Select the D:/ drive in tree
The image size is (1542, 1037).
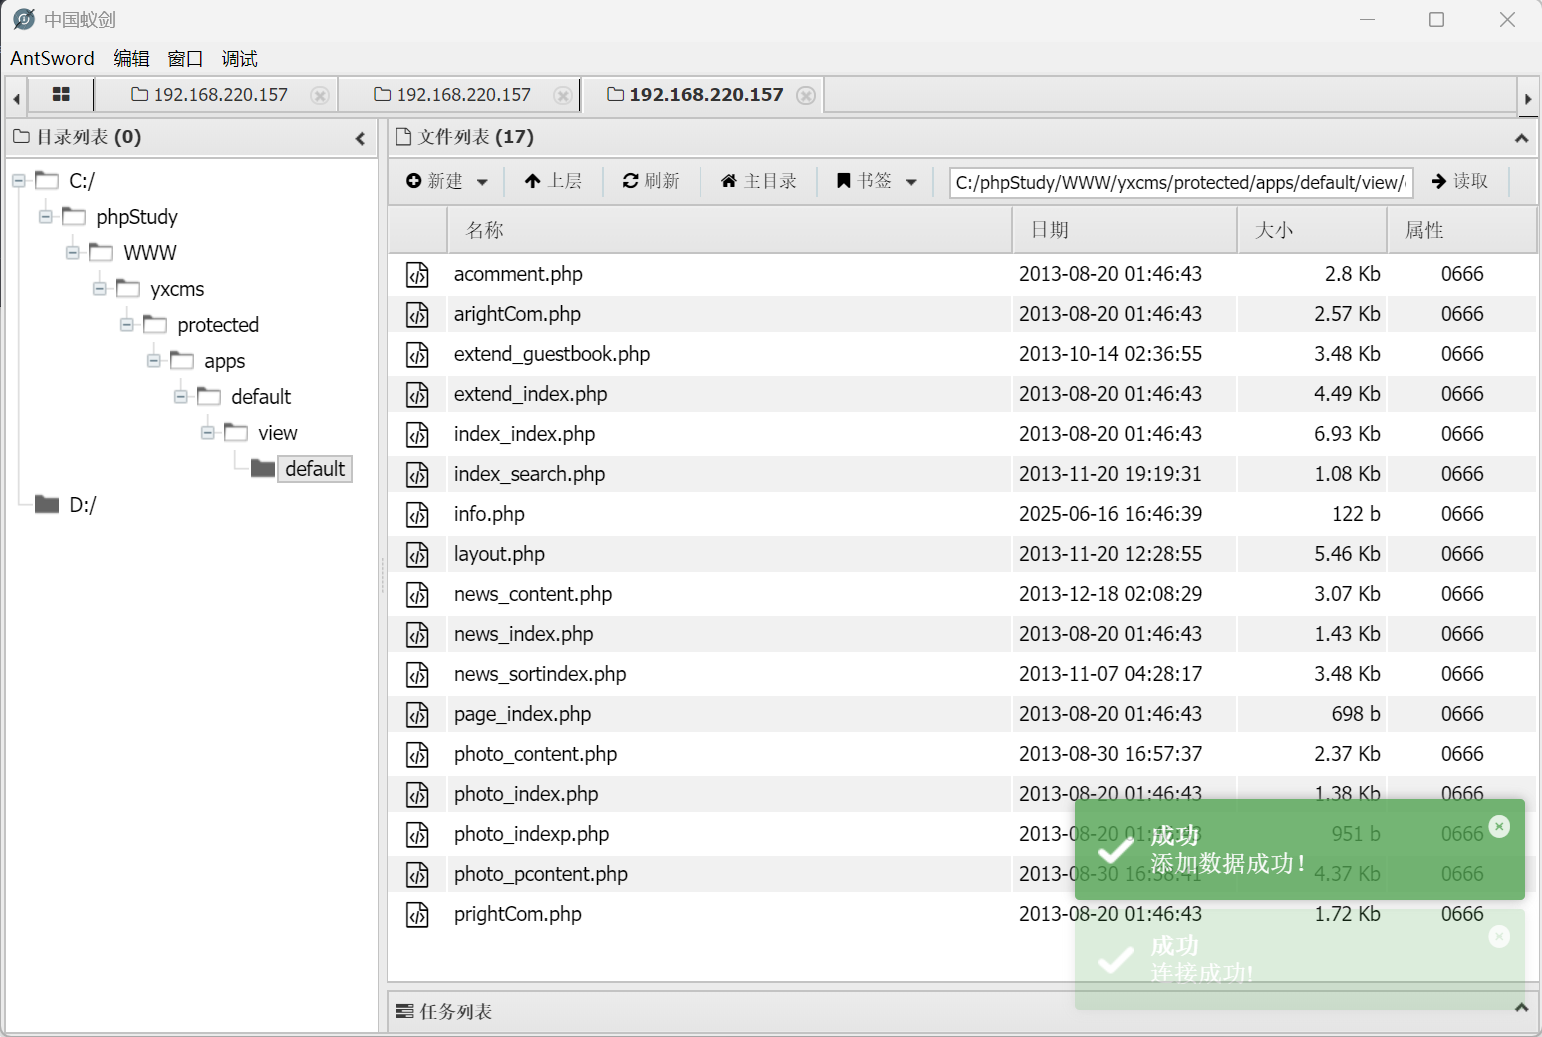point(82,505)
